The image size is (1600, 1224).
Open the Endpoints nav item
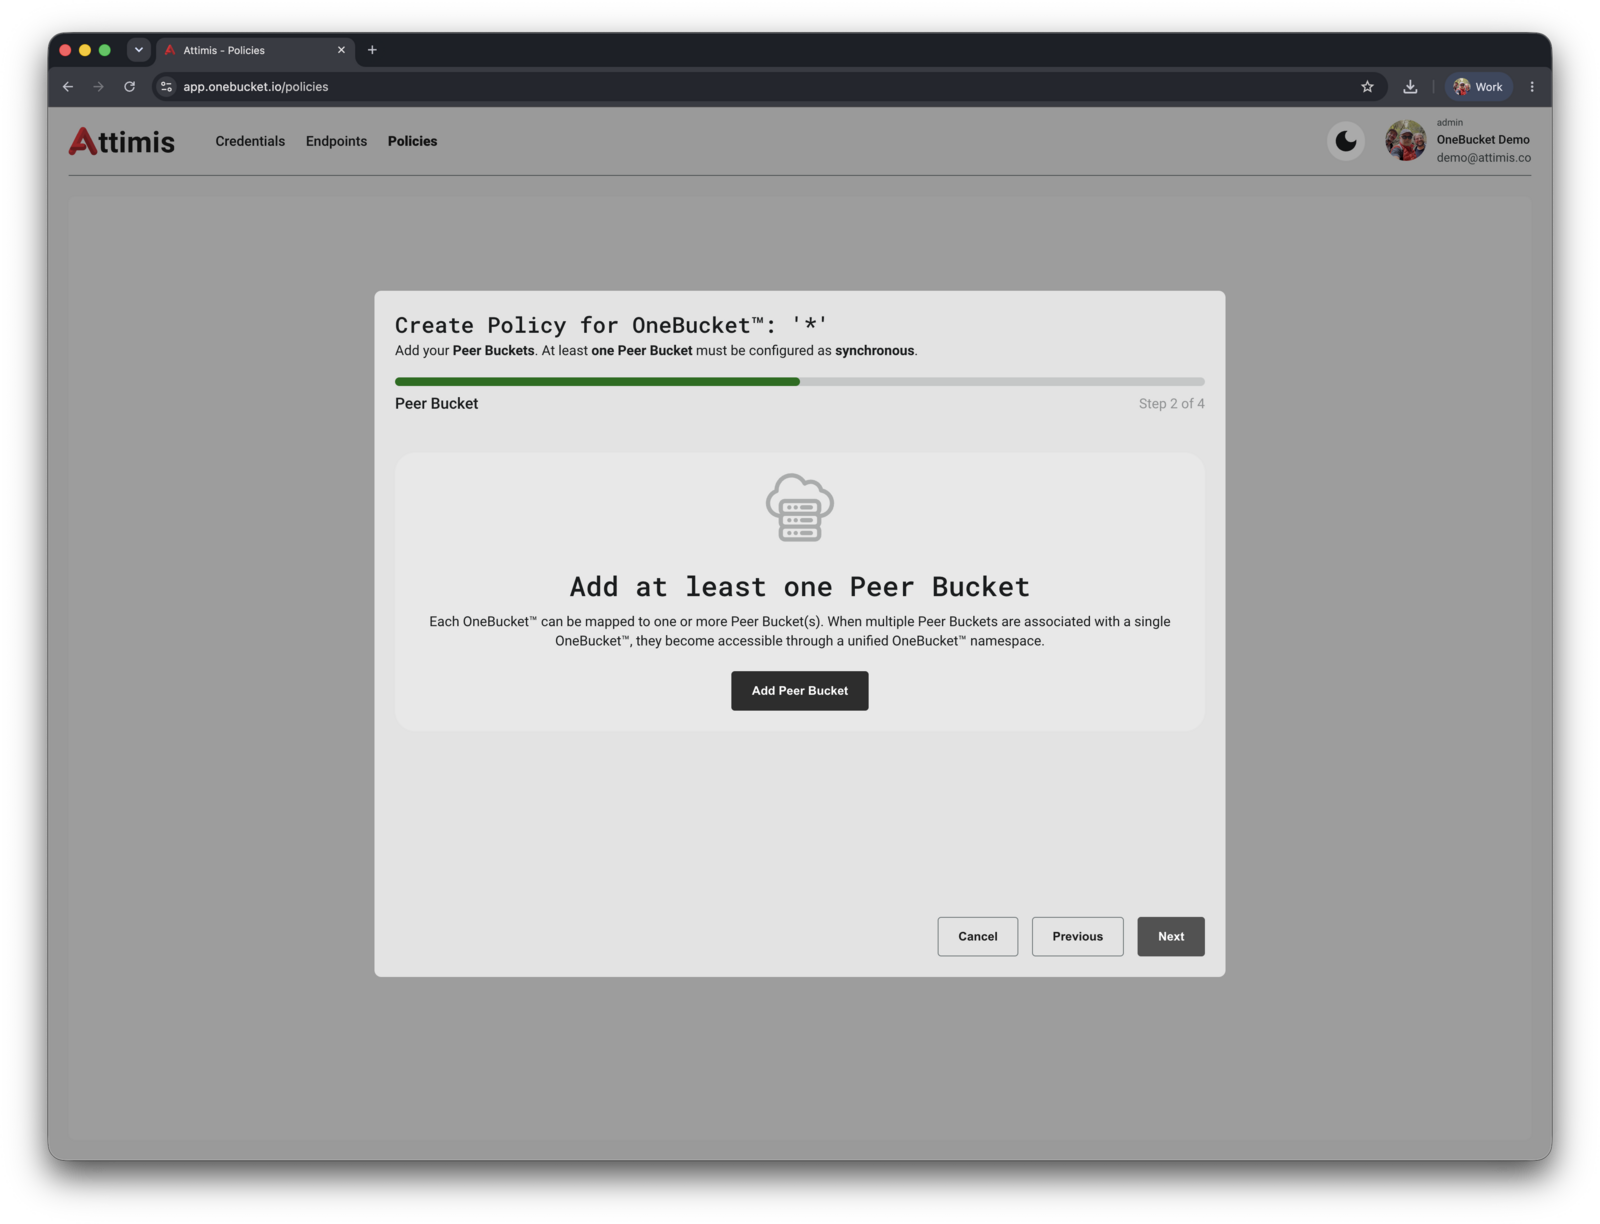[x=336, y=141]
